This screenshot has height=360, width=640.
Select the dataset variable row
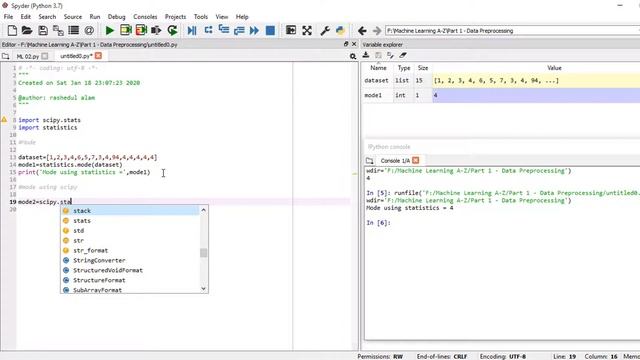click(501, 81)
